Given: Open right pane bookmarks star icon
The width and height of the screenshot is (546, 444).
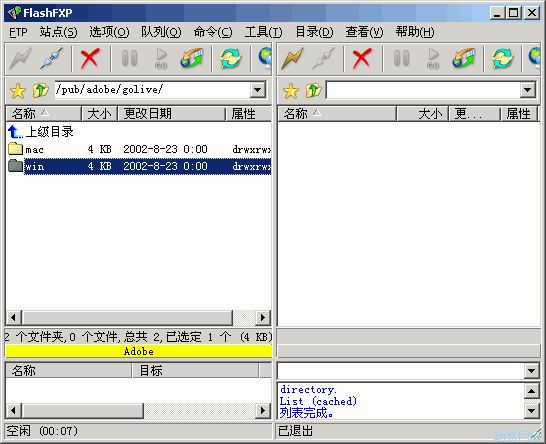Looking at the screenshot, I should click(291, 91).
